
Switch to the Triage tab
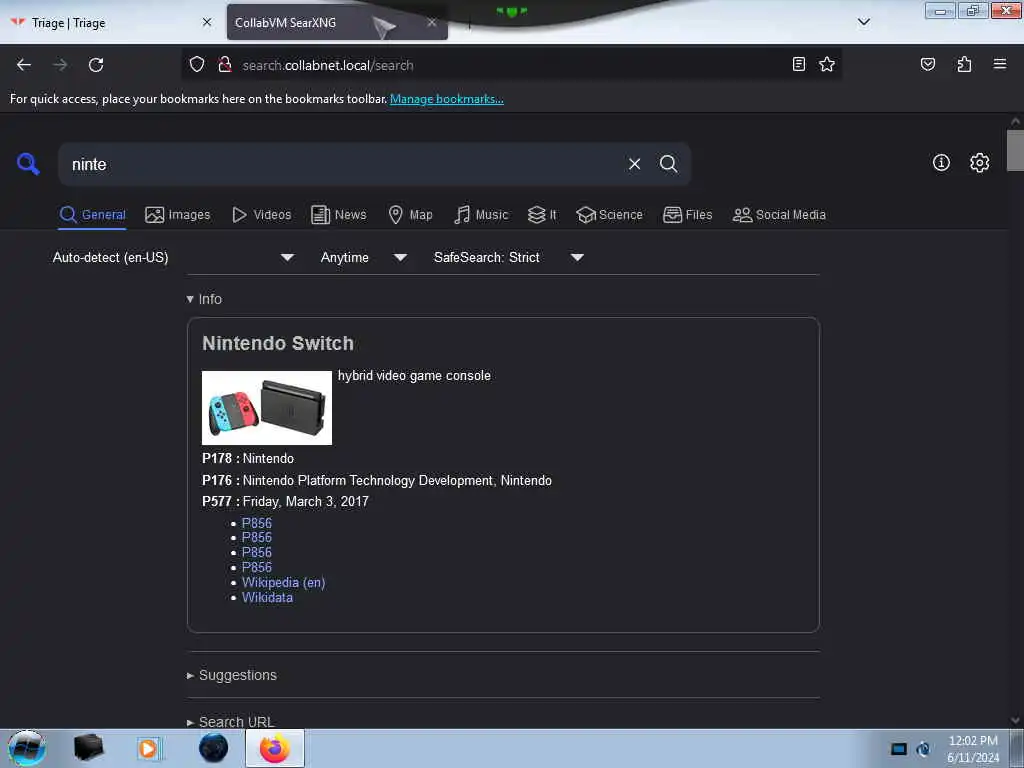(x=111, y=22)
